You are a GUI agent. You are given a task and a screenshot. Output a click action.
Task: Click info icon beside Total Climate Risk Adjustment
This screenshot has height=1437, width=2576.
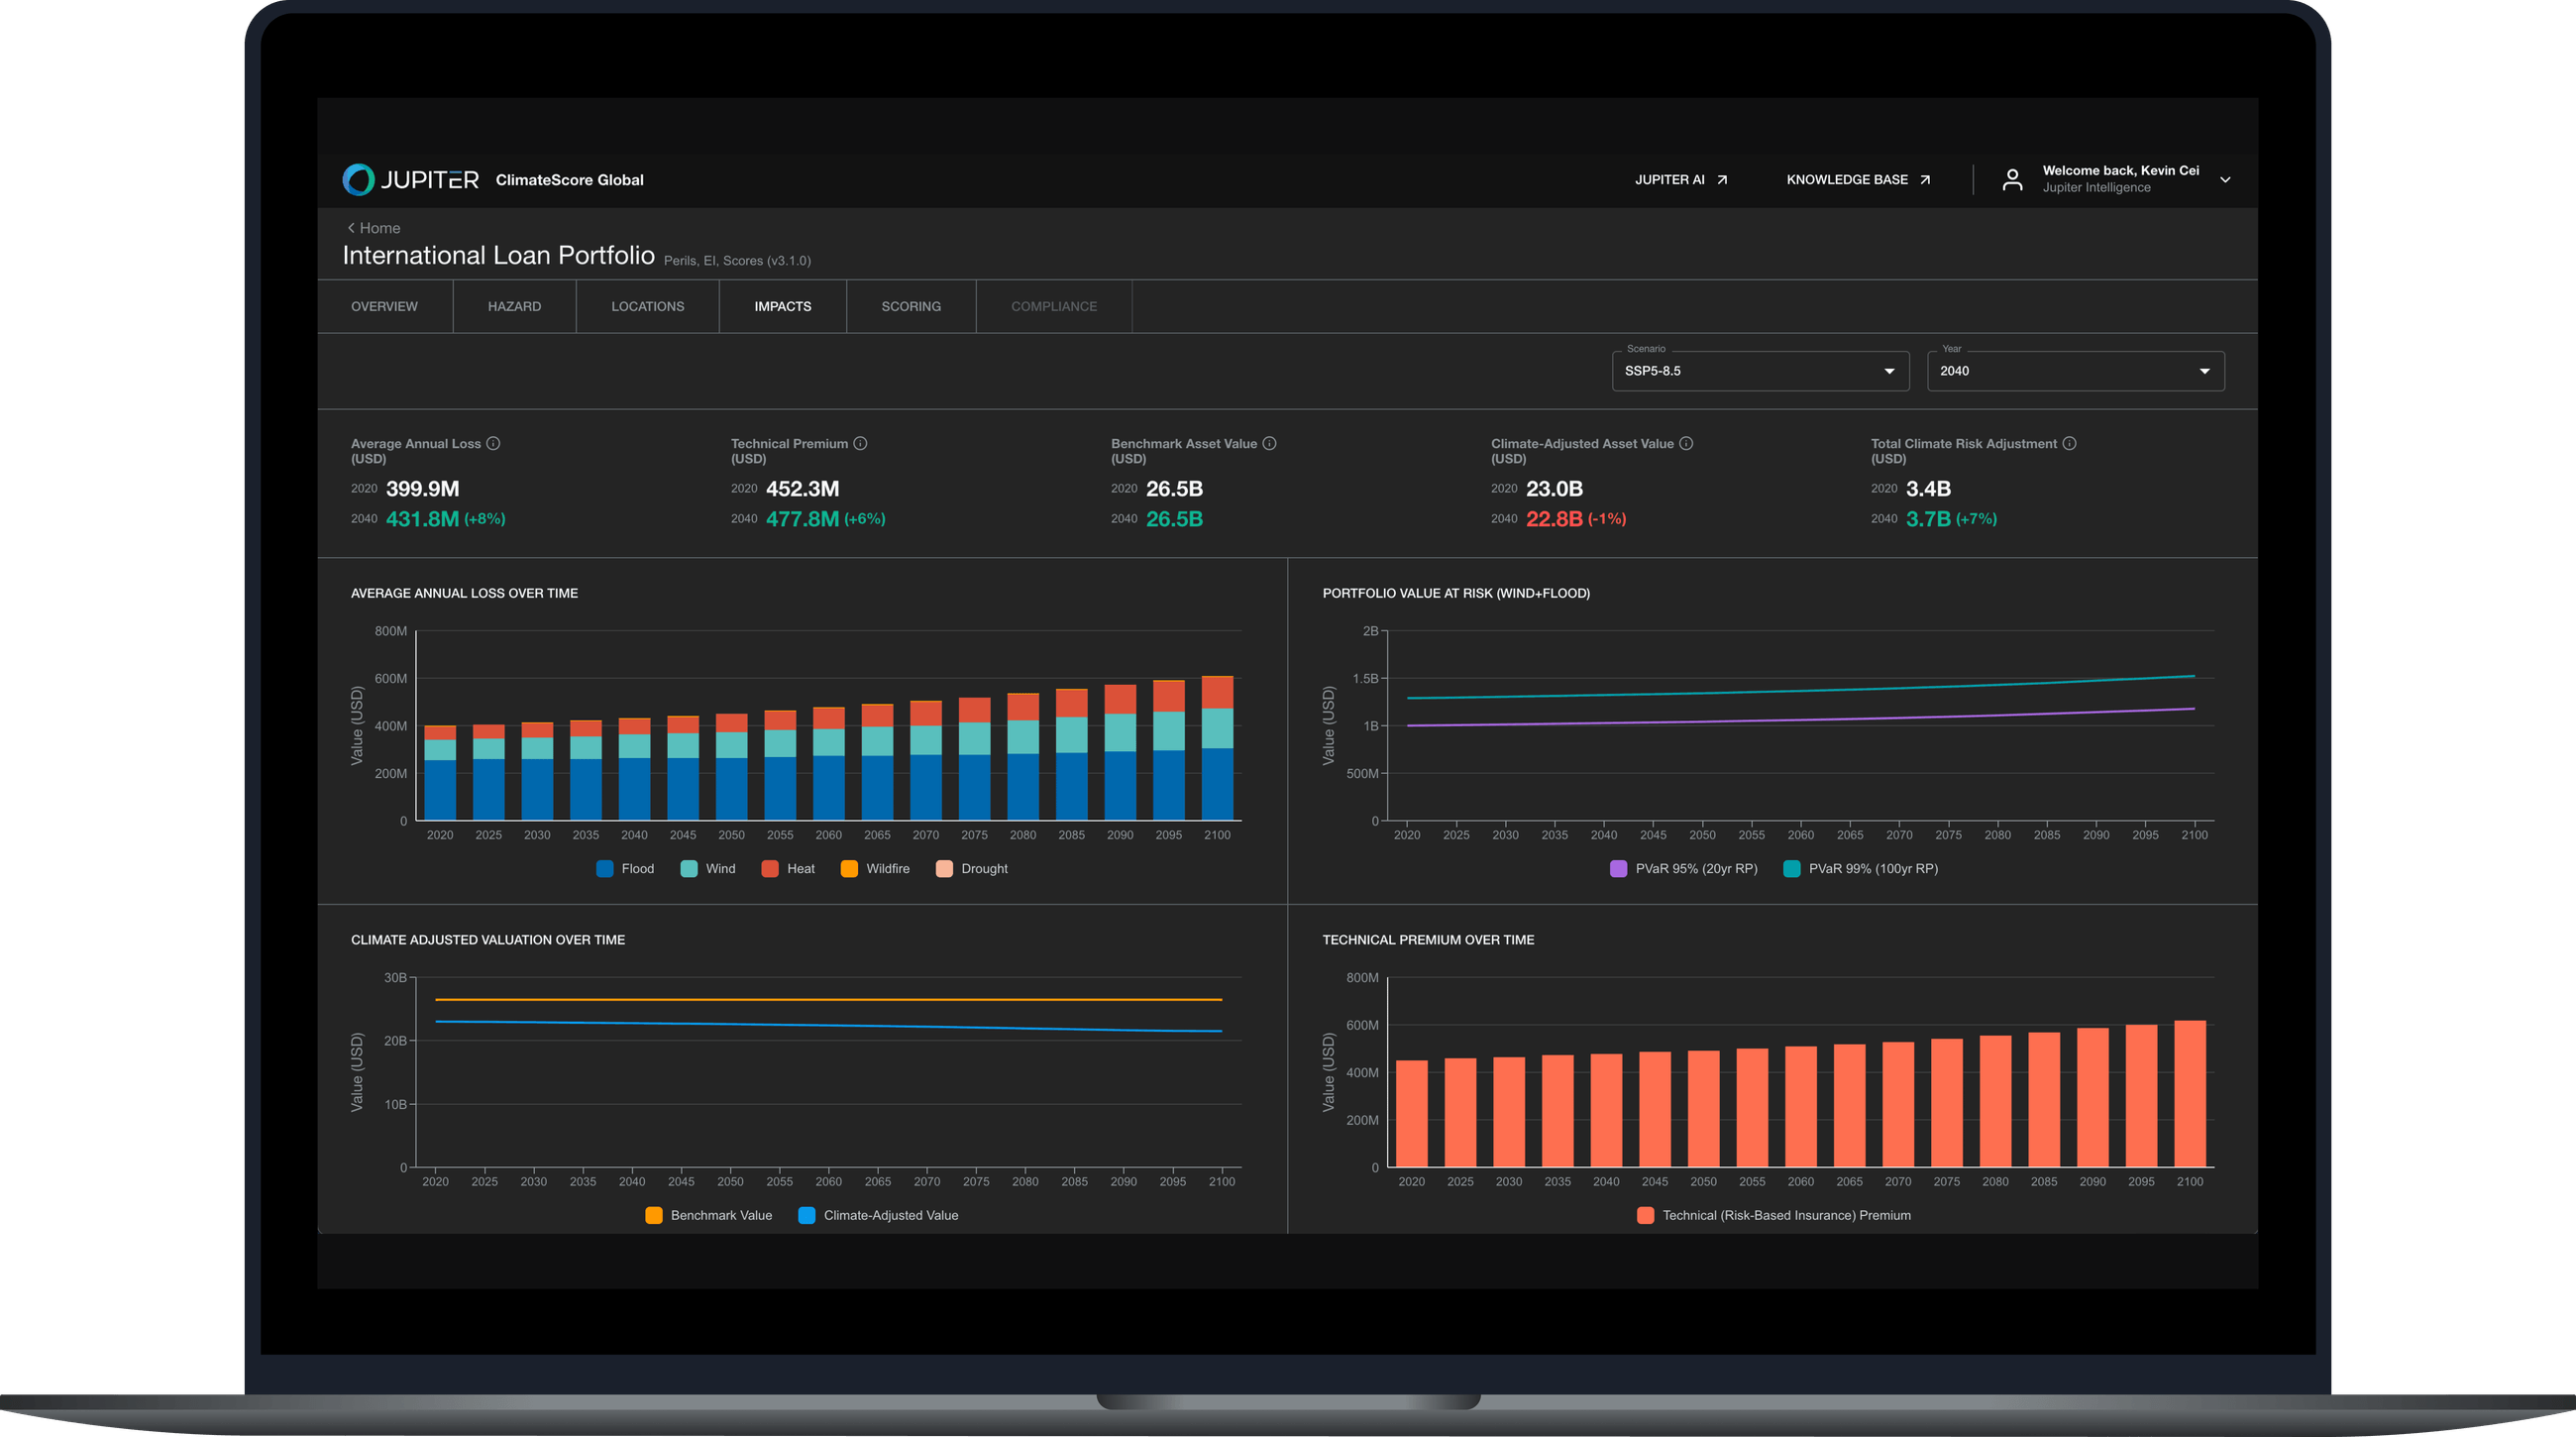[2069, 443]
